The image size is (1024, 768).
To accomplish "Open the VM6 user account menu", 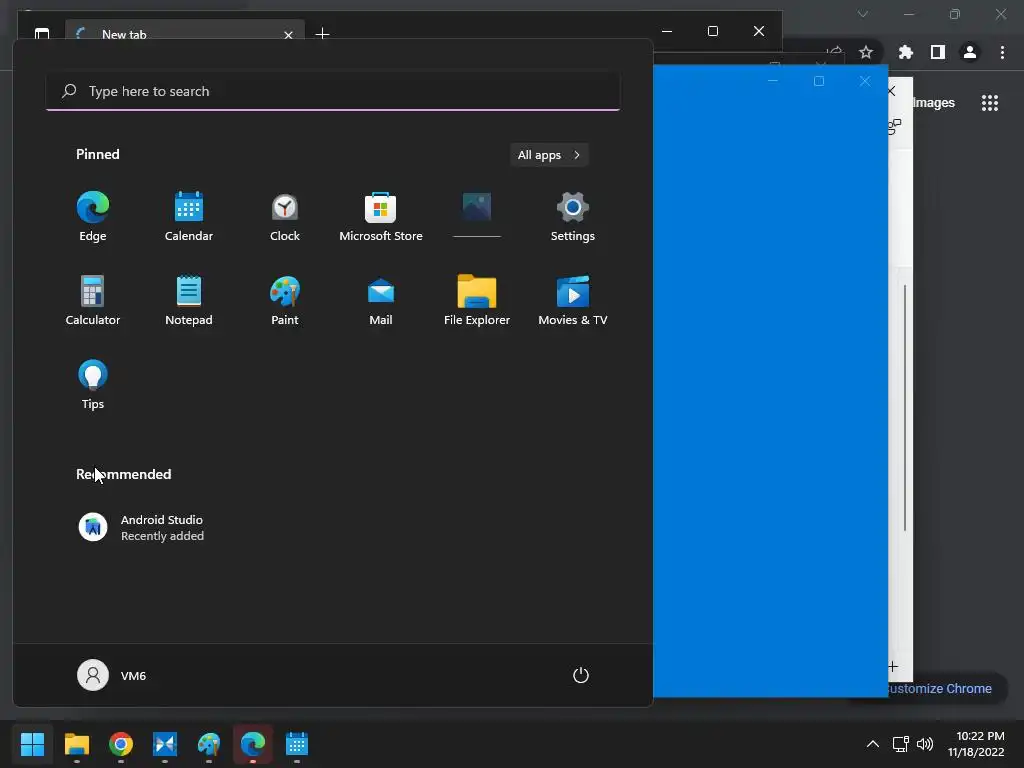I will point(112,675).
